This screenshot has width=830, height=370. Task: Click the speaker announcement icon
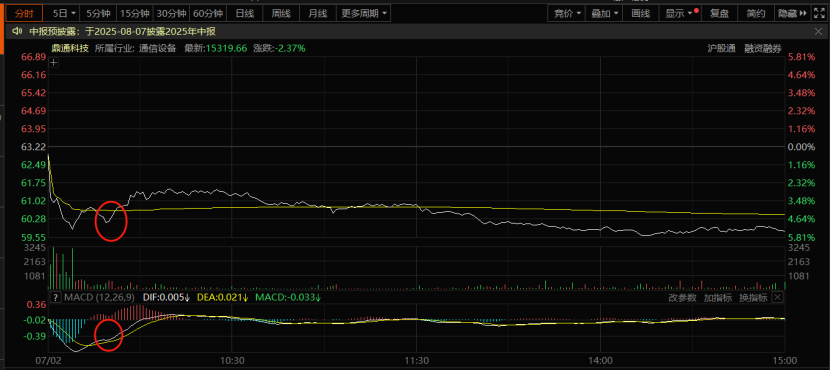(17, 32)
